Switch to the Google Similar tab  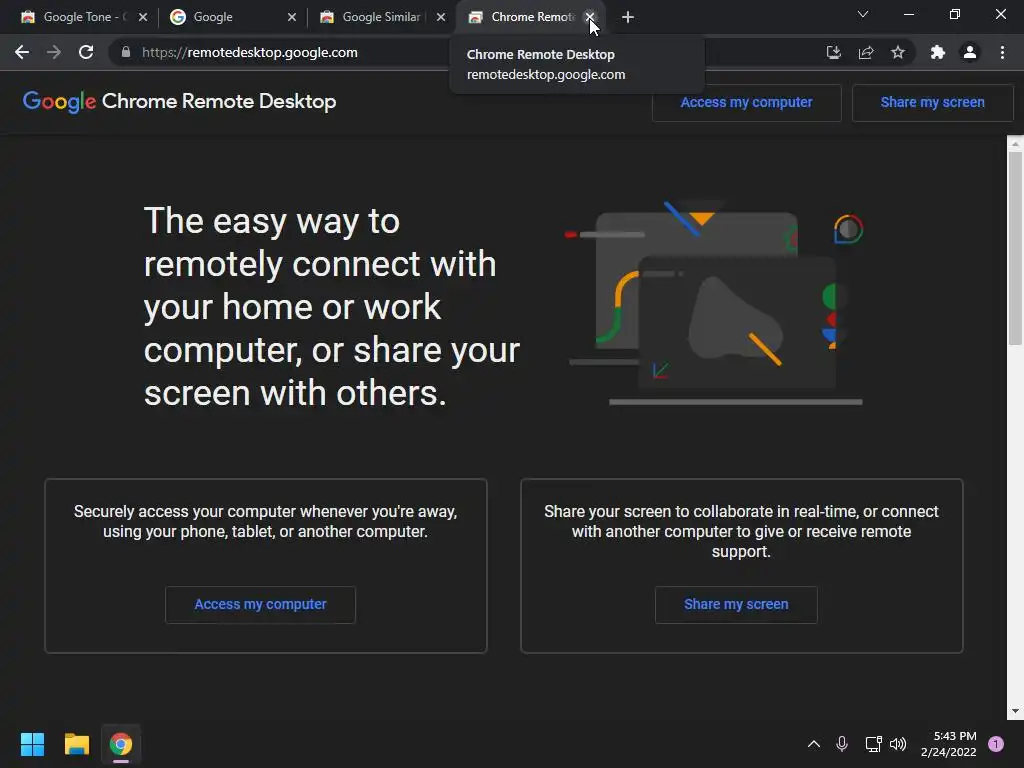click(381, 17)
